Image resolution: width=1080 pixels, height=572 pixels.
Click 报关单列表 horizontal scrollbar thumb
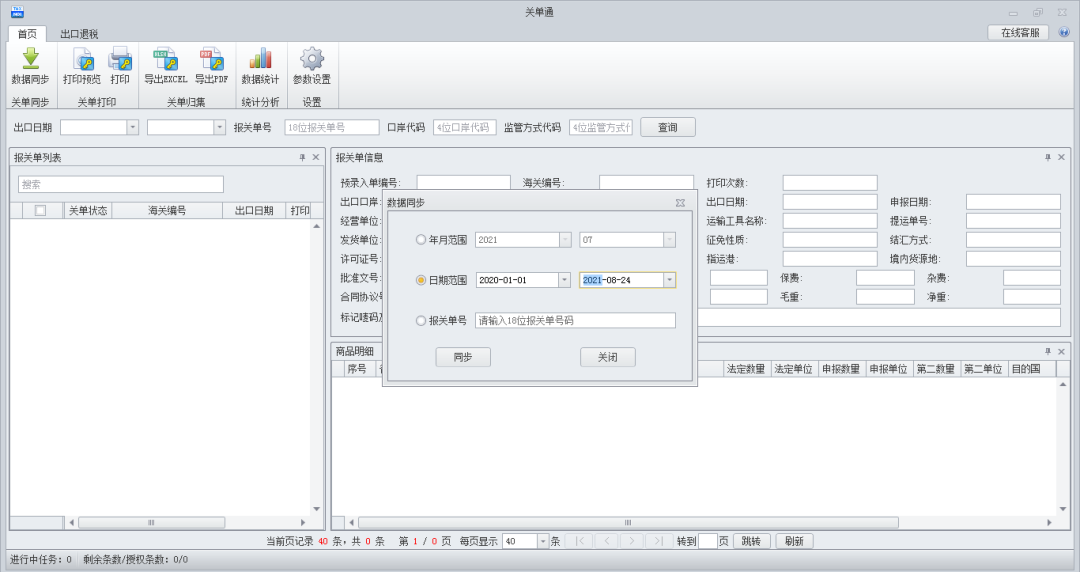point(152,522)
